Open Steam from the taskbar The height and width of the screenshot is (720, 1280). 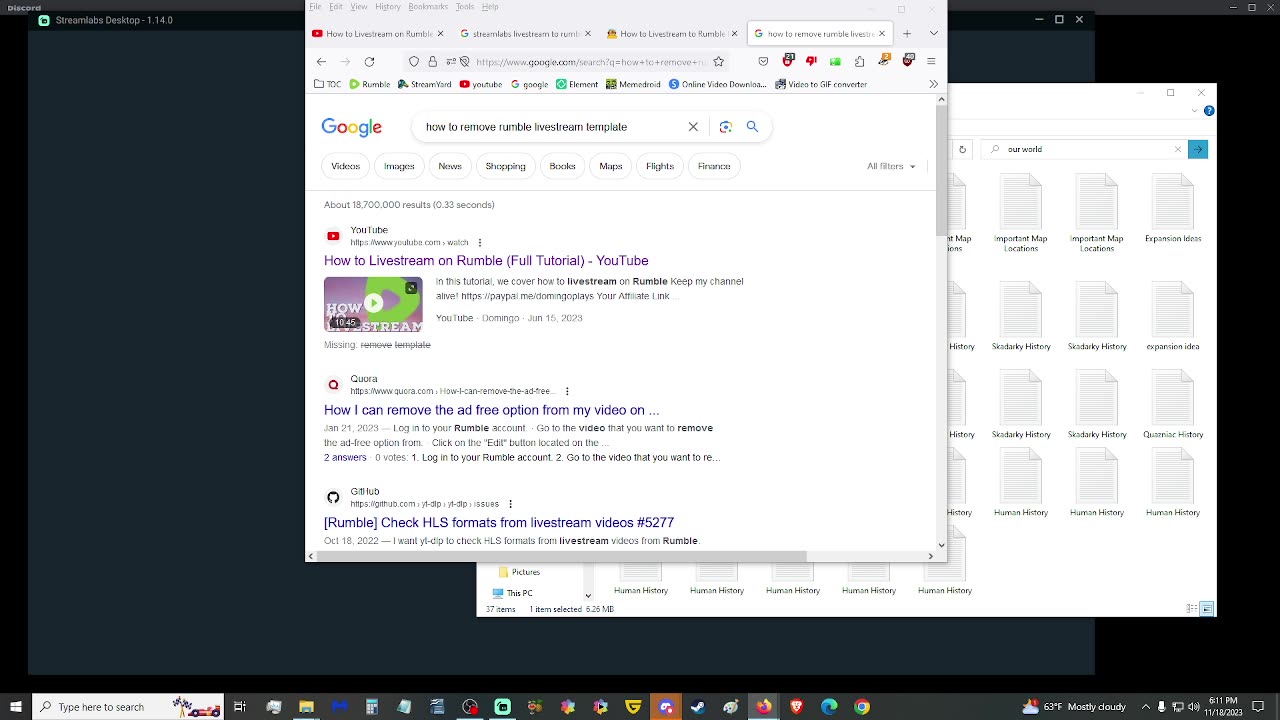698,707
